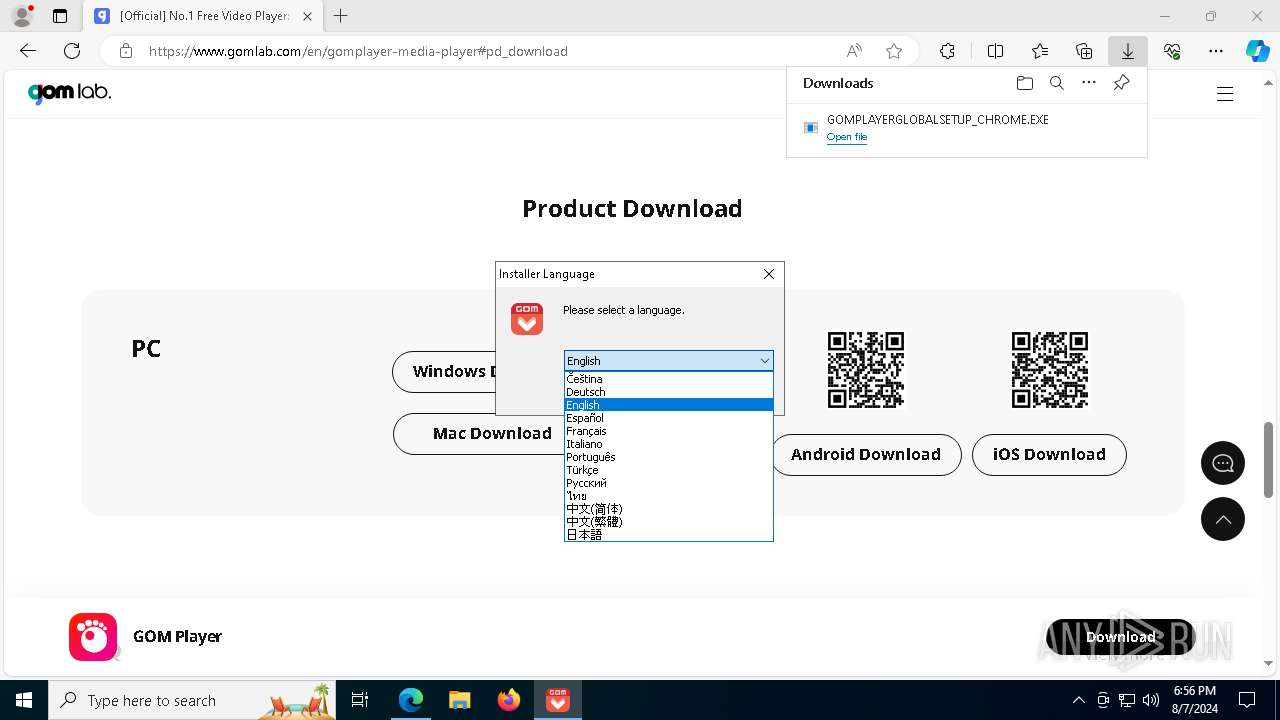
Task: Close the Installer Language dialog
Action: click(769, 274)
